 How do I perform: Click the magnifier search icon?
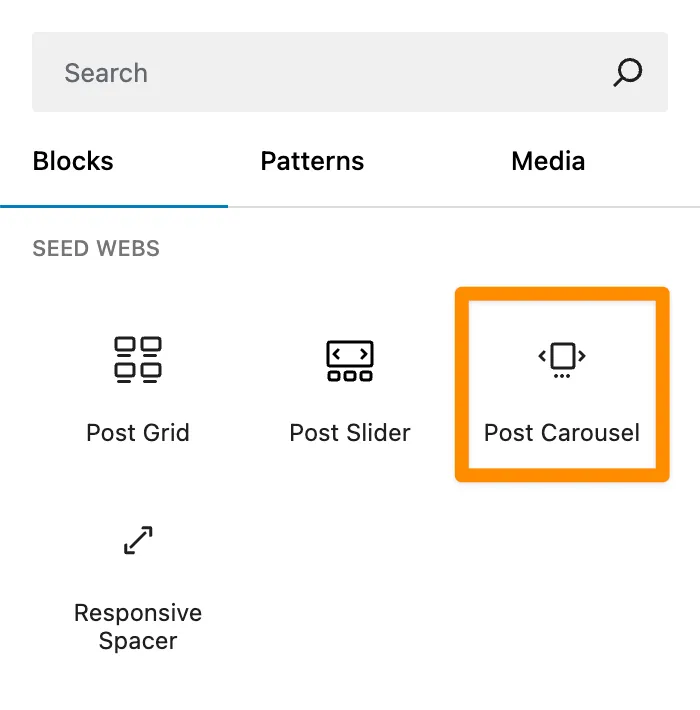click(627, 72)
